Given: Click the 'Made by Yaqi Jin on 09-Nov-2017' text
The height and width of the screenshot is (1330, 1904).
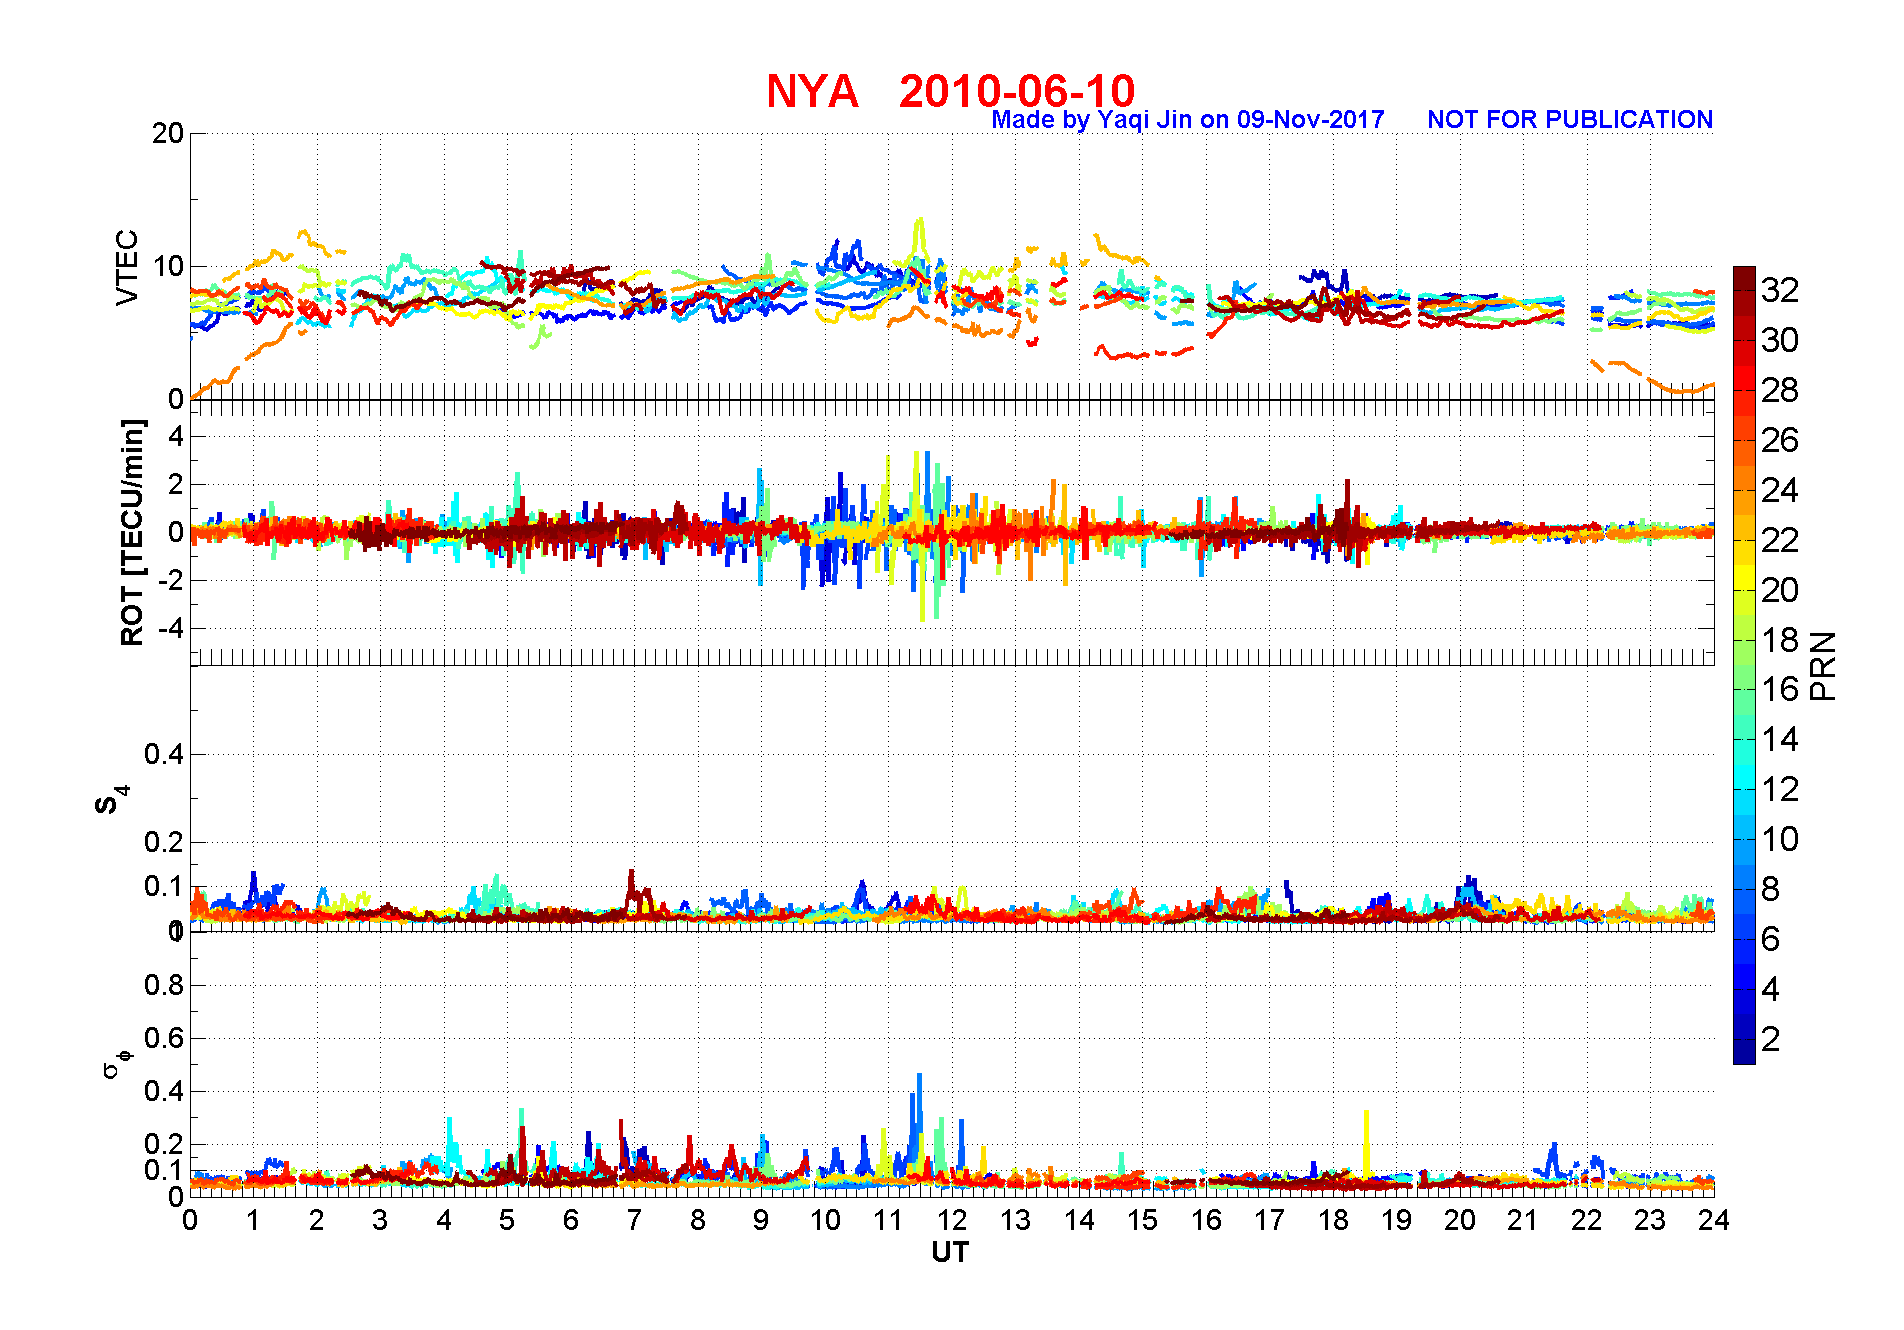Looking at the screenshot, I should pos(1188,120).
